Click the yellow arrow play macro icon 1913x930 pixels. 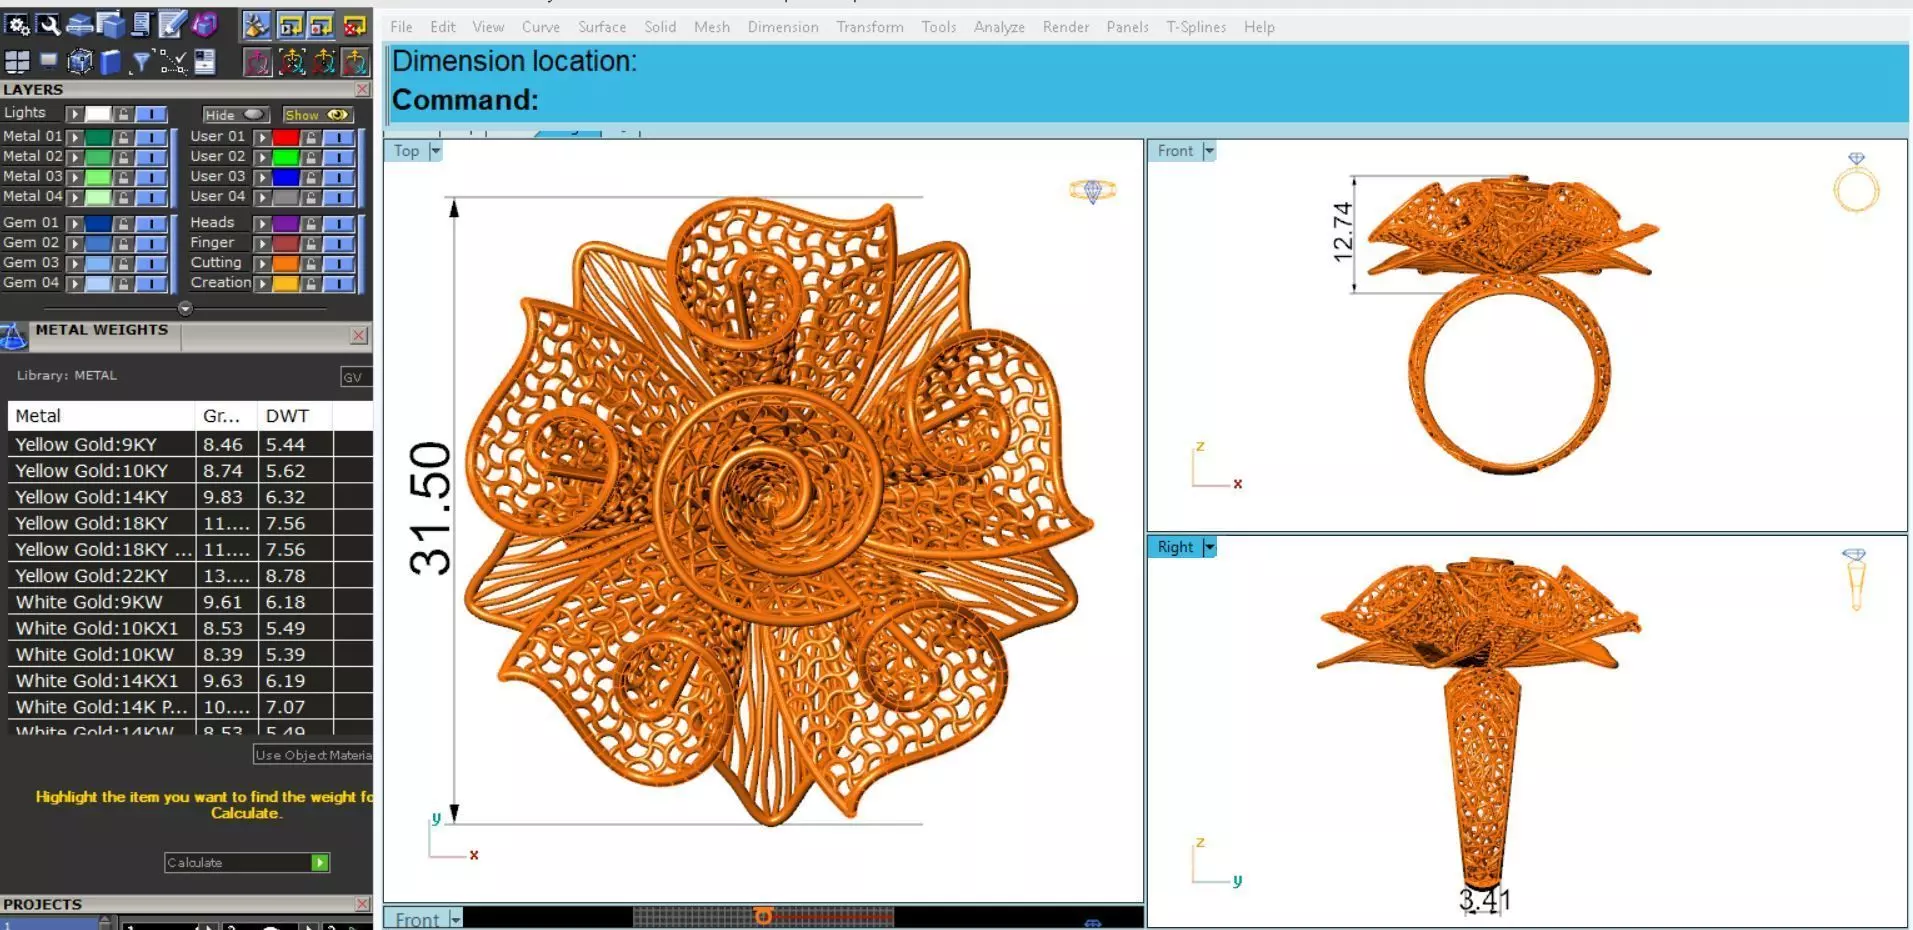[x=290, y=25]
